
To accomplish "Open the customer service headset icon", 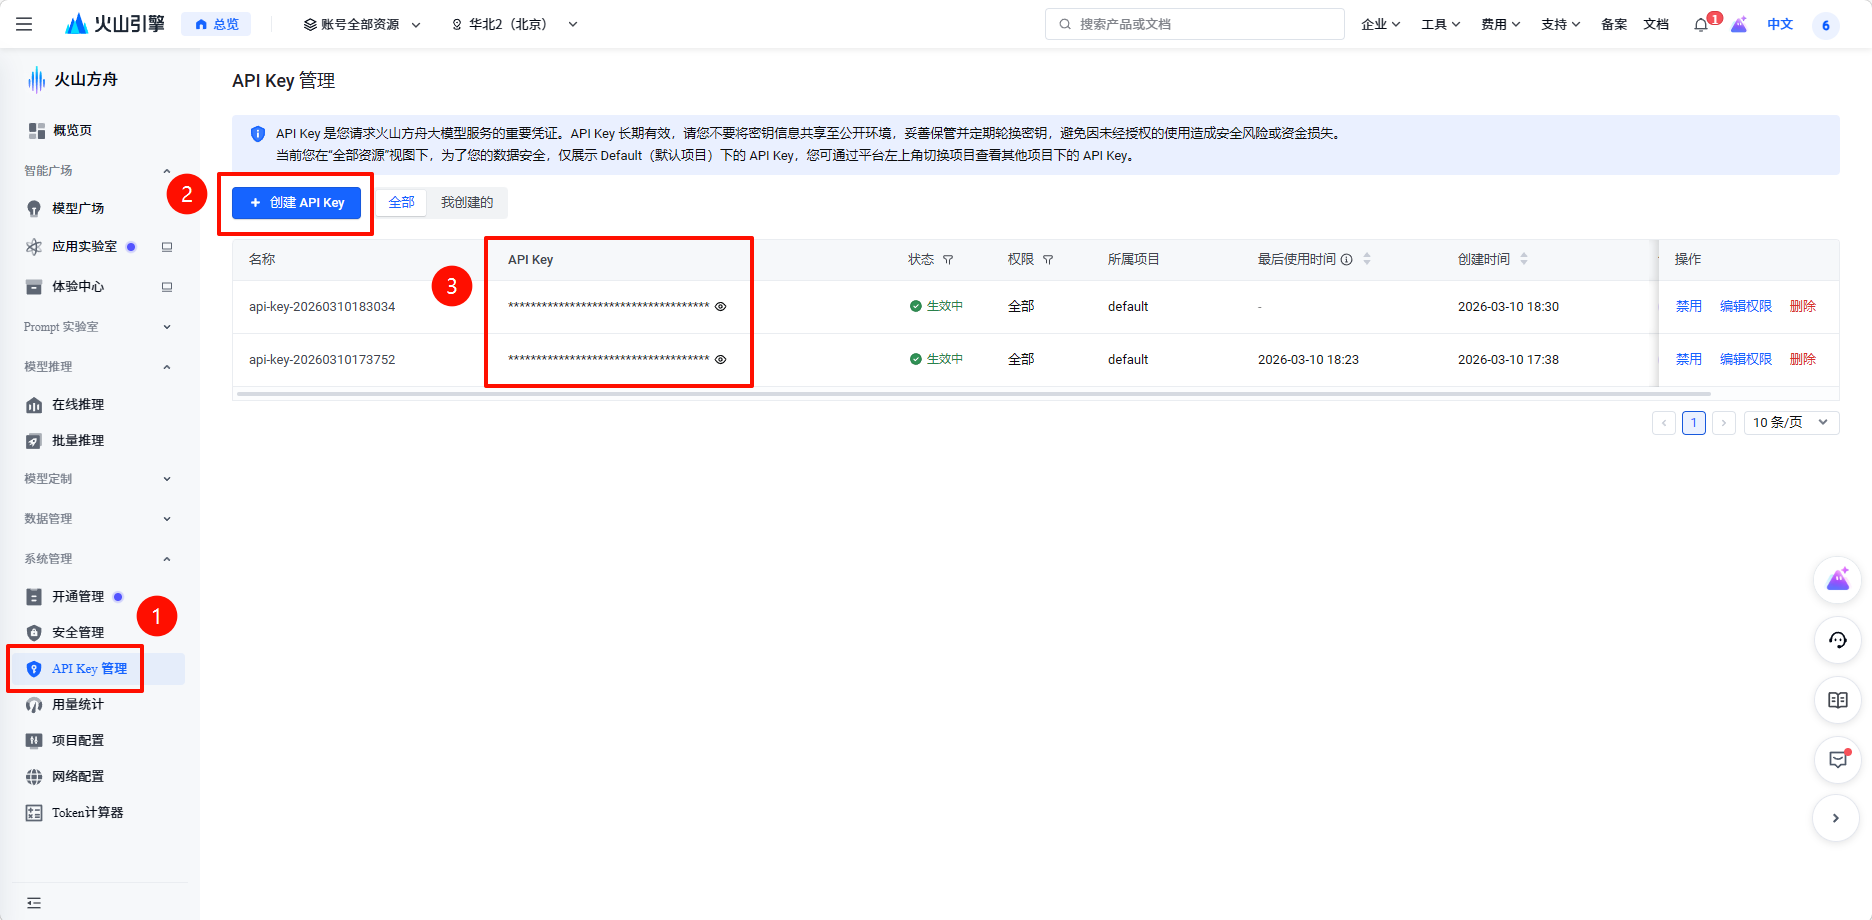I will point(1837,640).
